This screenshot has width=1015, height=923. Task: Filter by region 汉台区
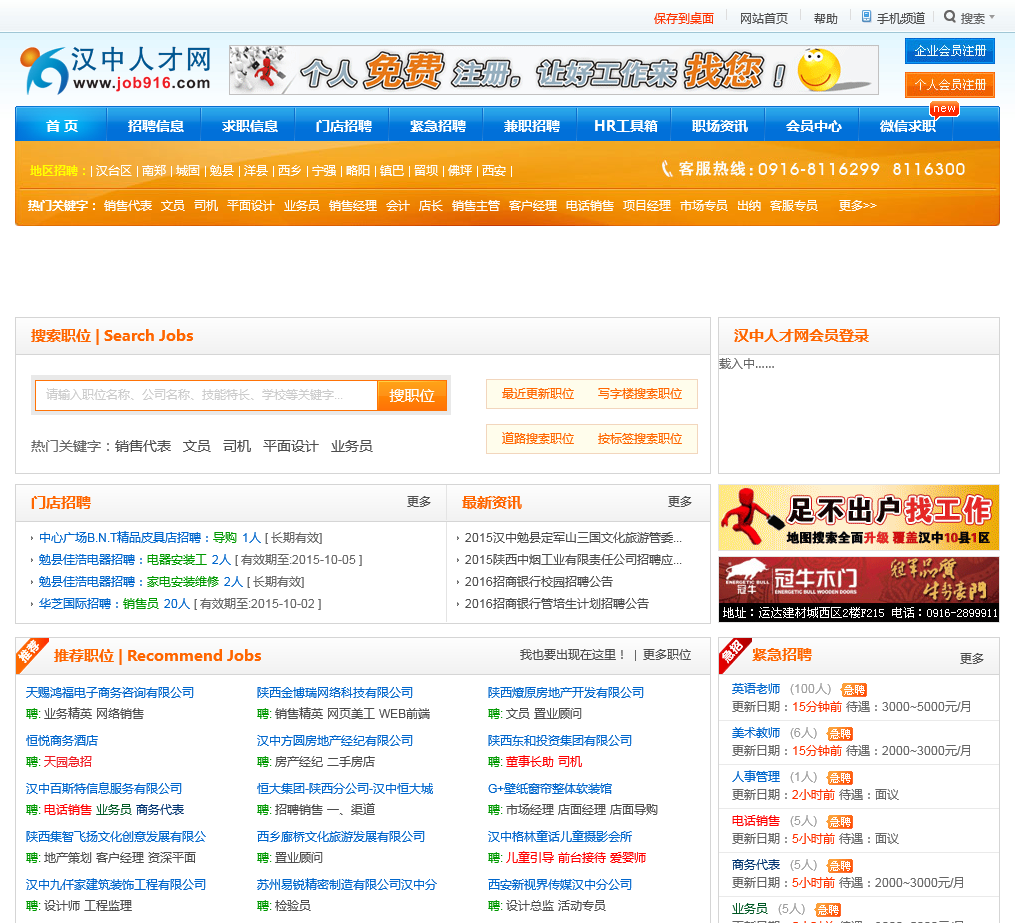[x=114, y=171]
